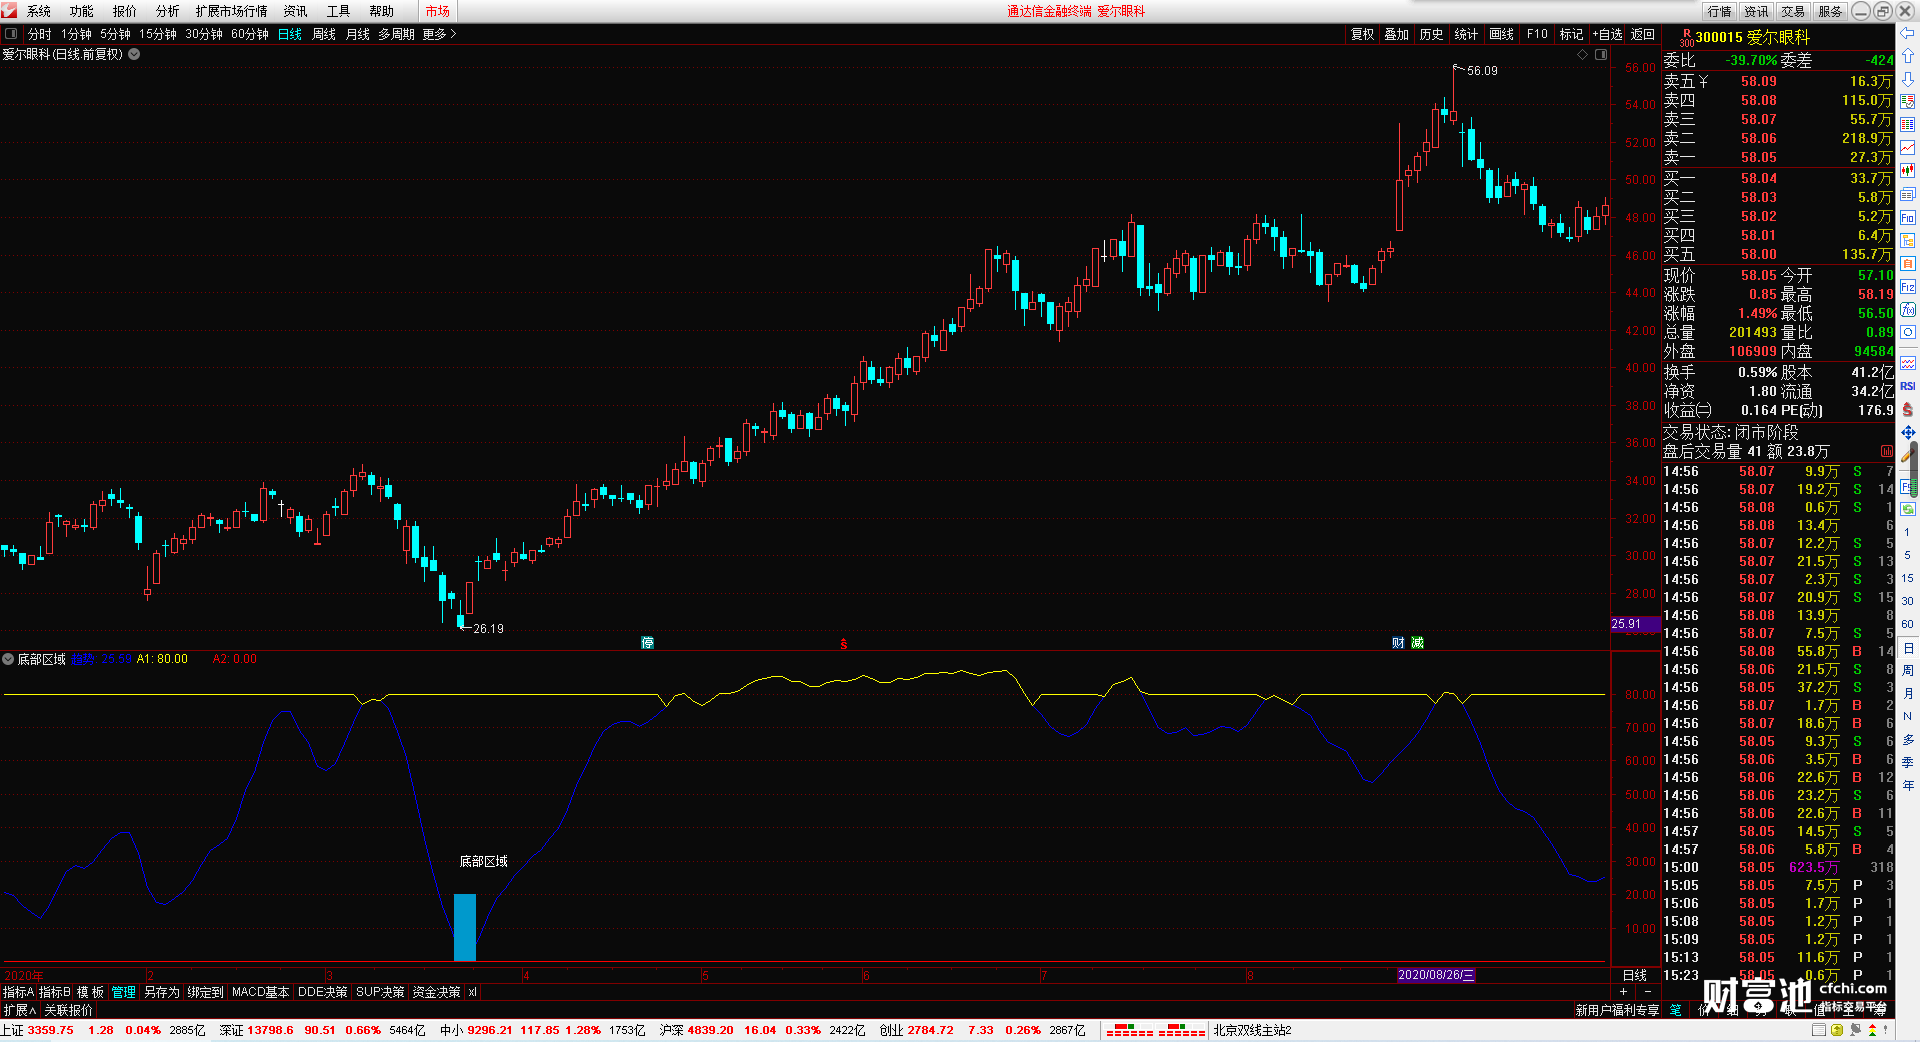
Task: Click the 减 marker below the price chart
Action: (x=1417, y=643)
